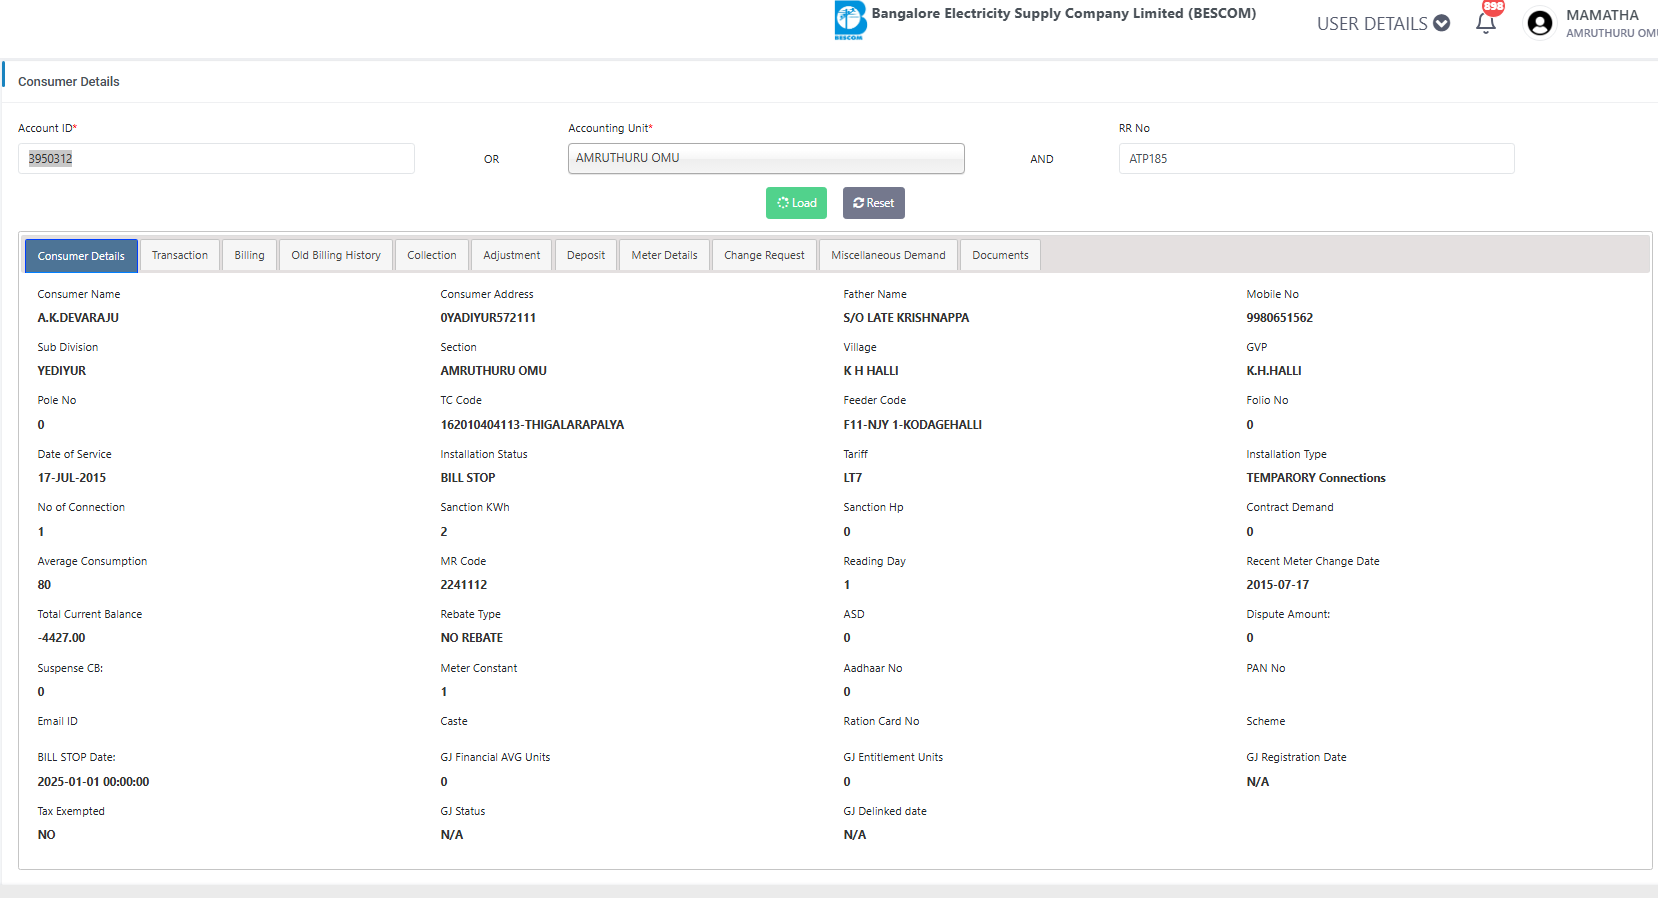Viewport: 1658px width, 898px height.
Task: Click the MR Code 2241112
Action: pyautogui.click(x=464, y=585)
